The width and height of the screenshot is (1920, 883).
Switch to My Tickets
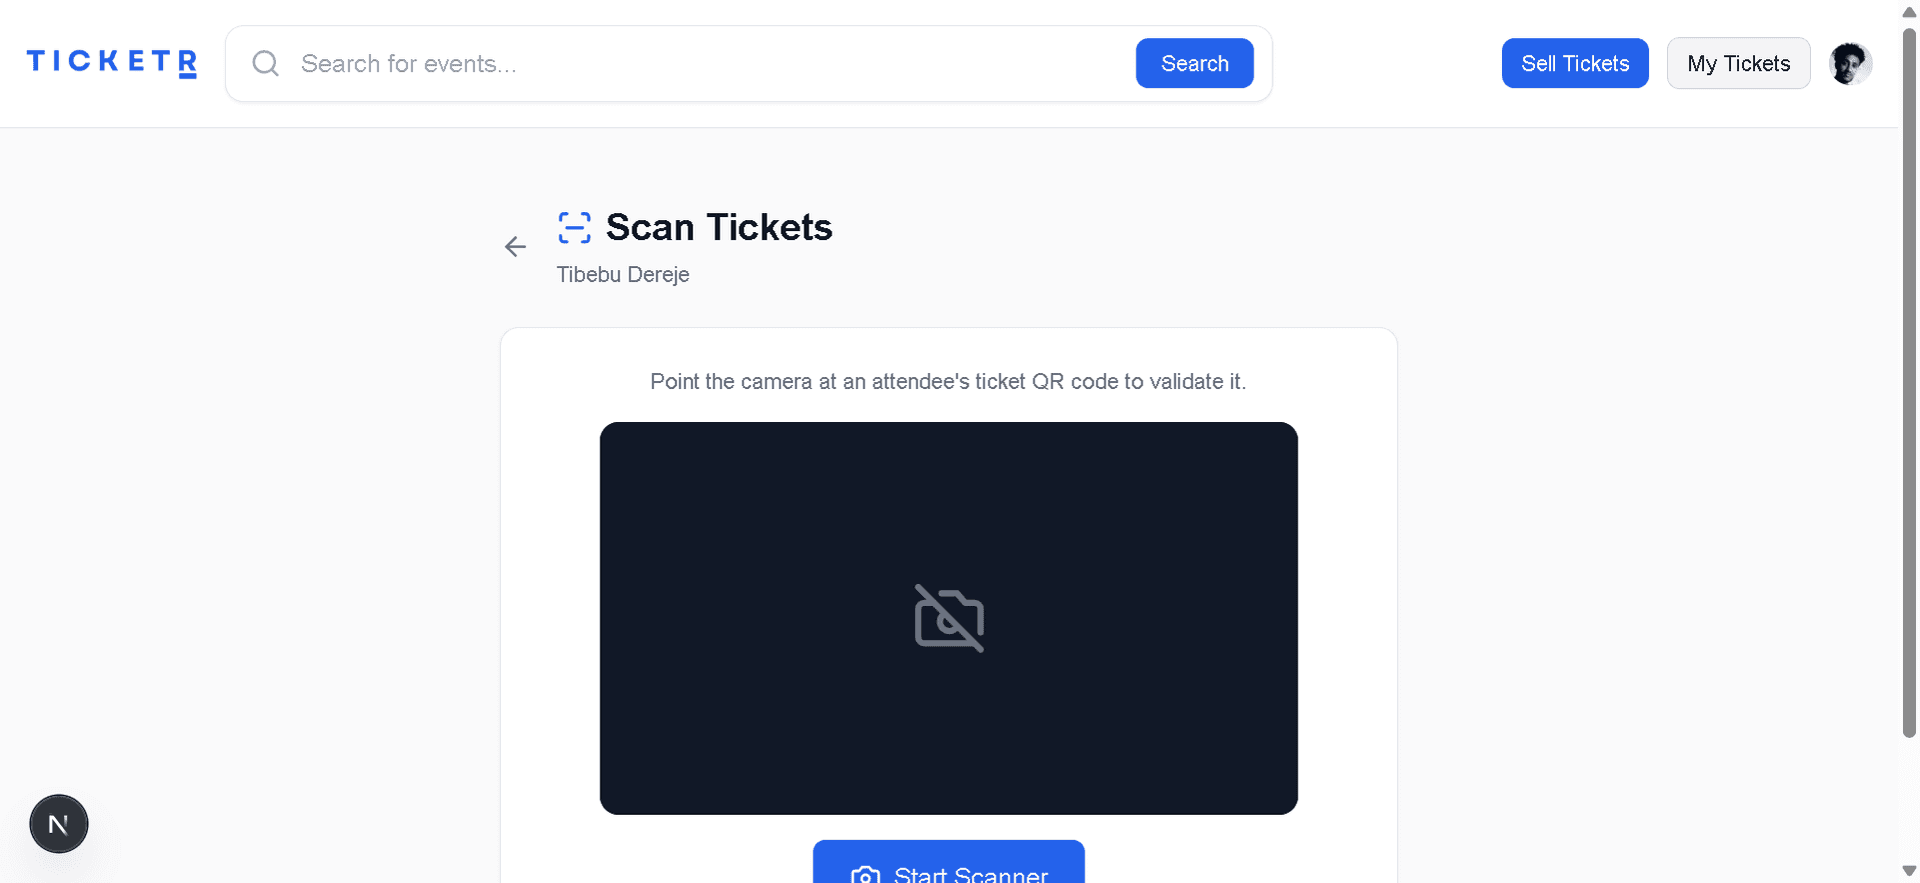[x=1738, y=63]
